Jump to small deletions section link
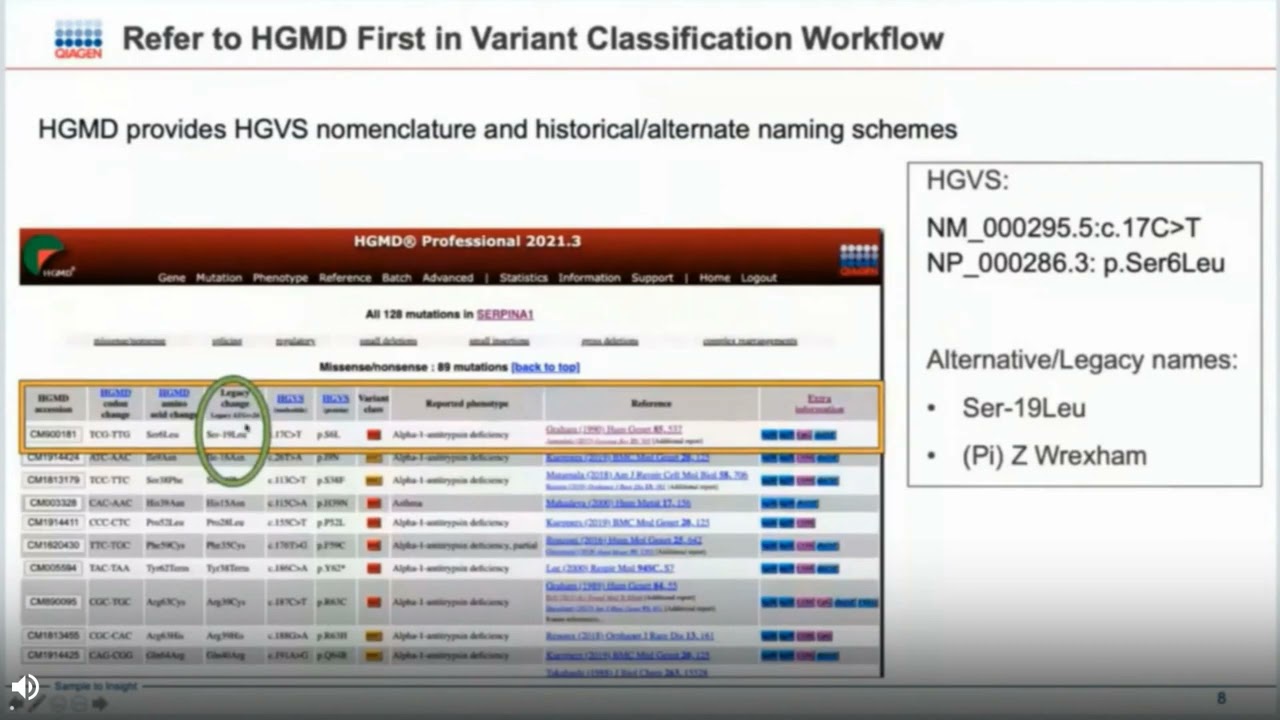 388,341
